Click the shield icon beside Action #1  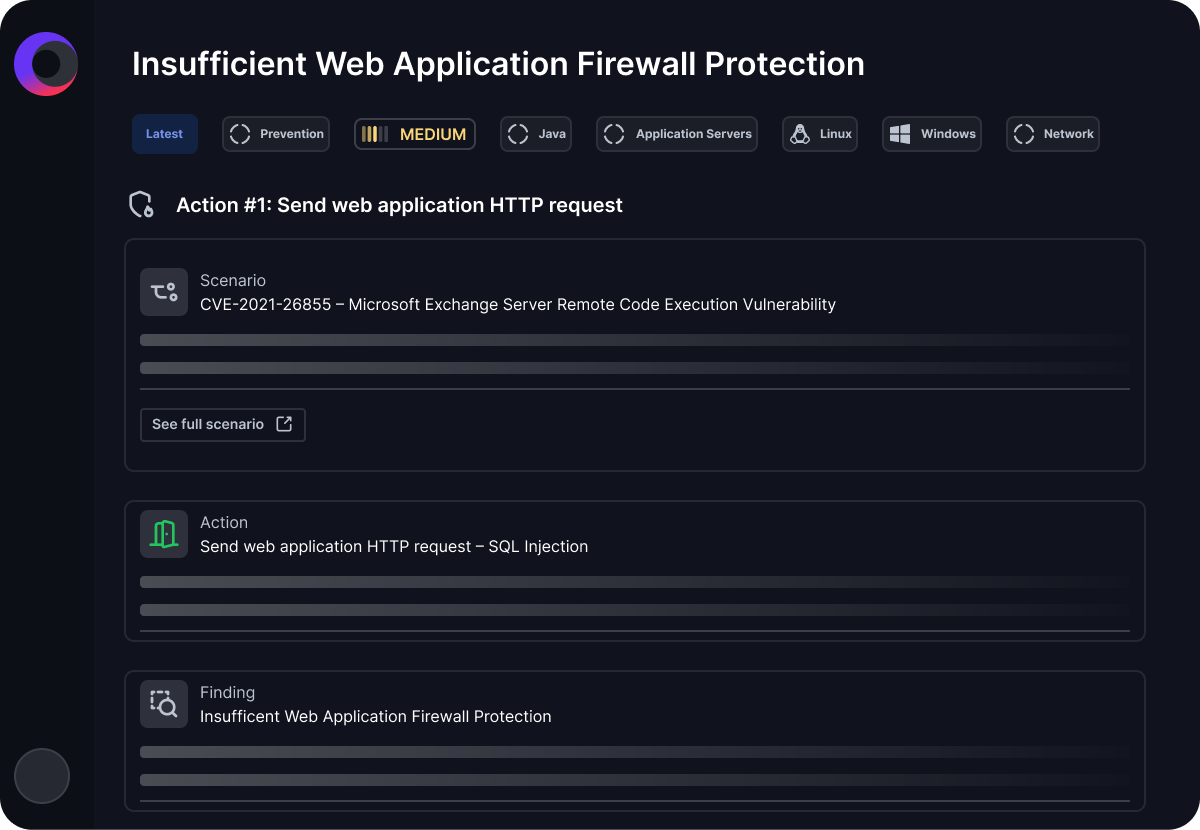pyautogui.click(x=142, y=205)
